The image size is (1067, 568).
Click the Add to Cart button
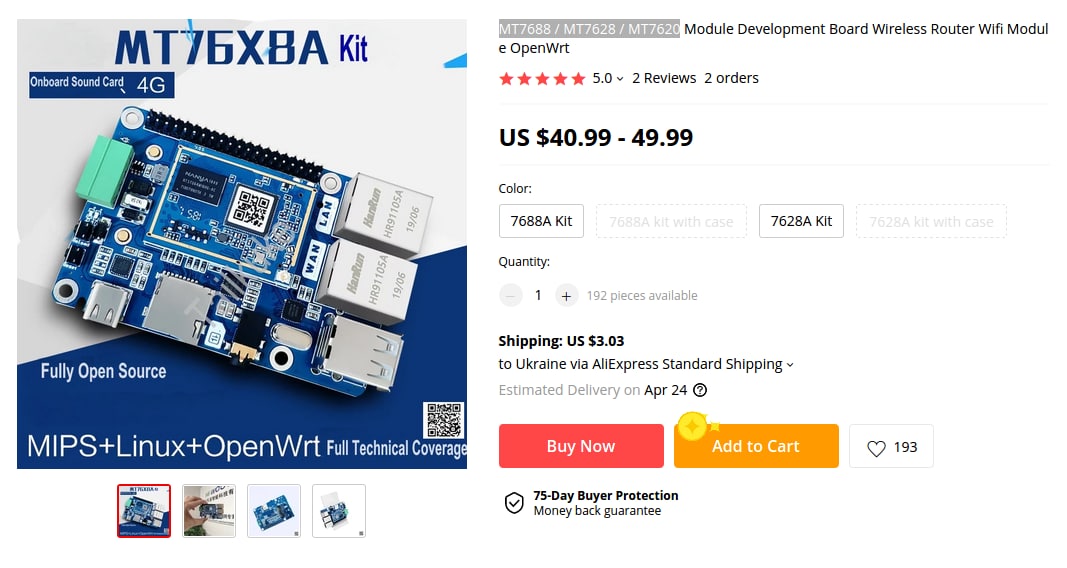(756, 446)
